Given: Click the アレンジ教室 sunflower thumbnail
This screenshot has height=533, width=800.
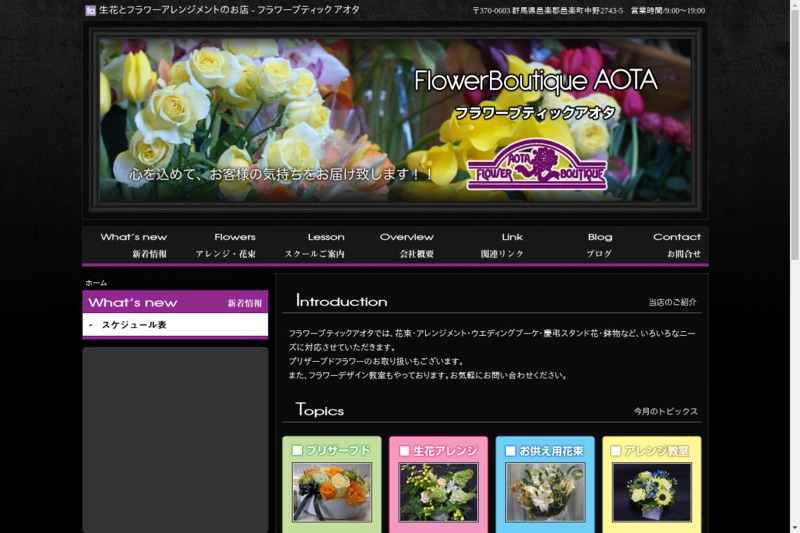Looking at the screenshot, I should pyautogui.click(x=652, y=492).
